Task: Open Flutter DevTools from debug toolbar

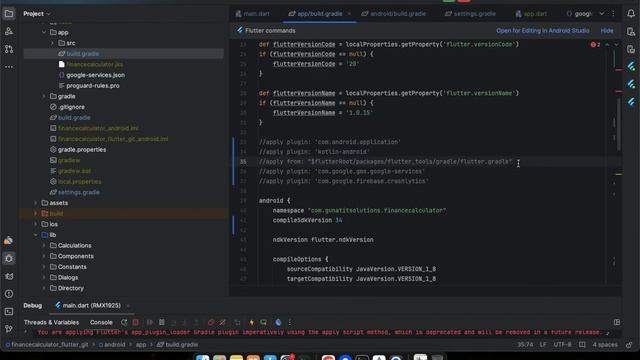Action: tap(278, 322)
